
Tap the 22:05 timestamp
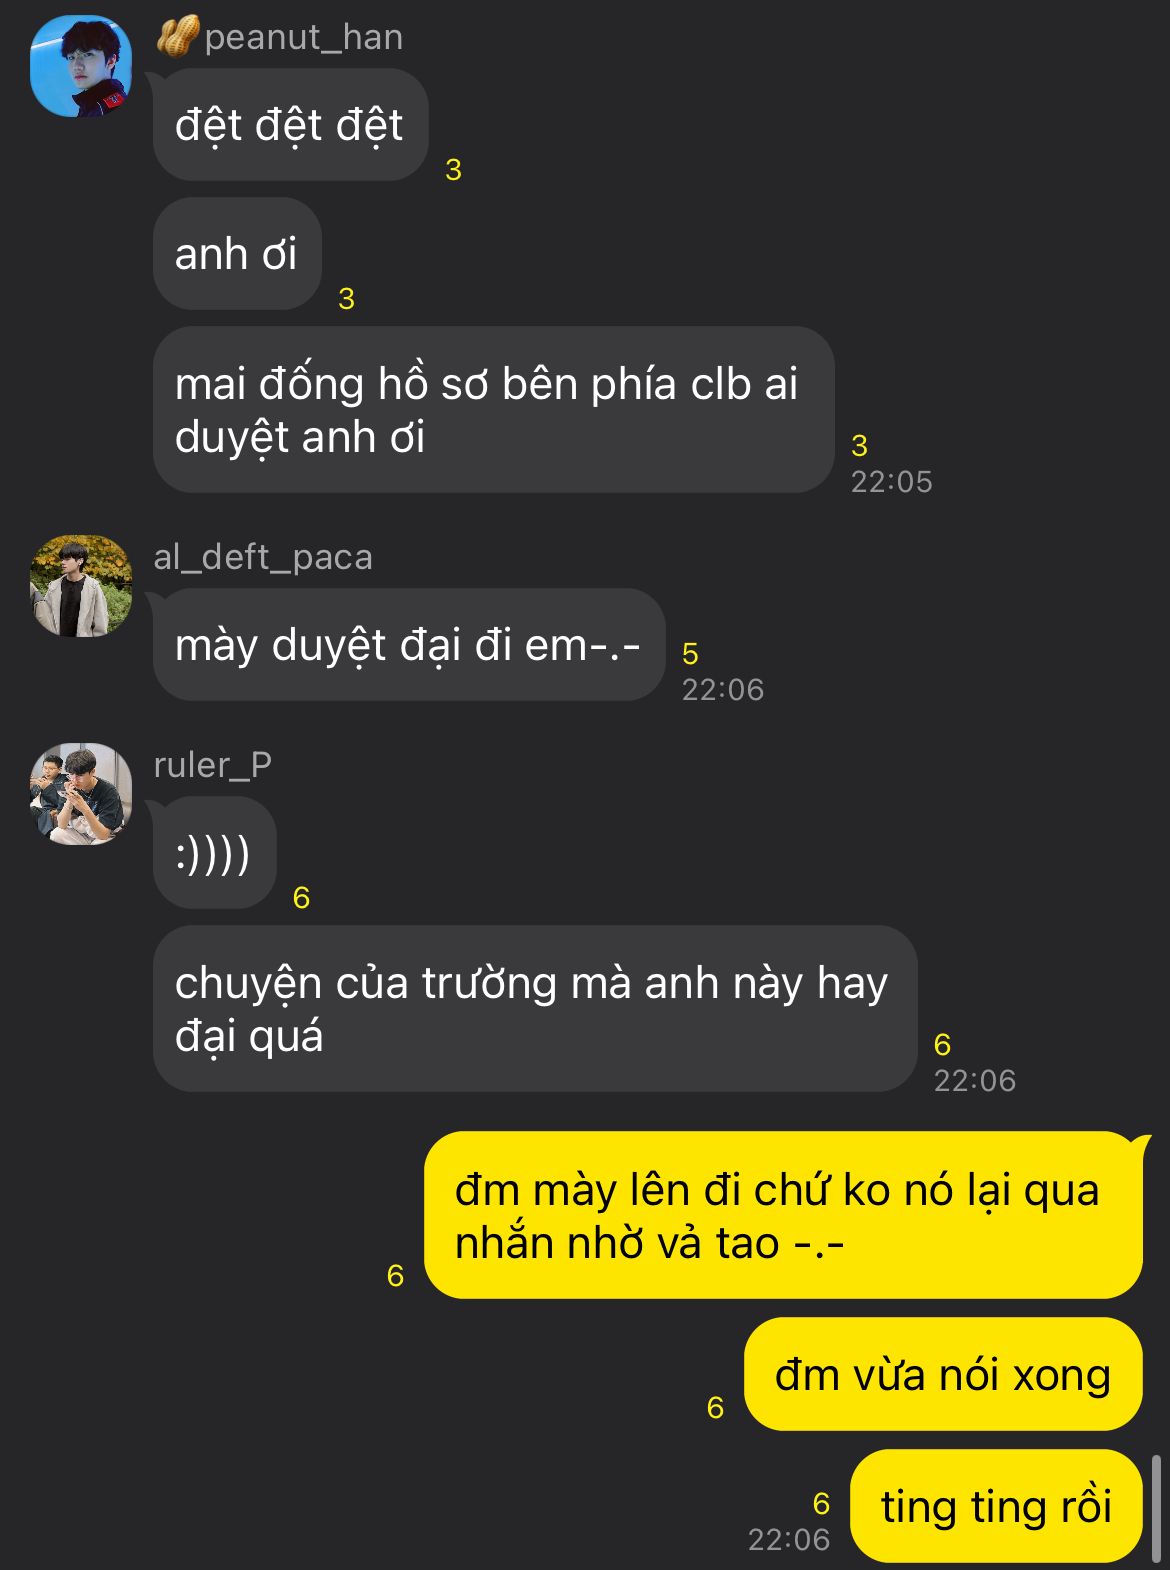pyautogui.click(x=891, y=482)
